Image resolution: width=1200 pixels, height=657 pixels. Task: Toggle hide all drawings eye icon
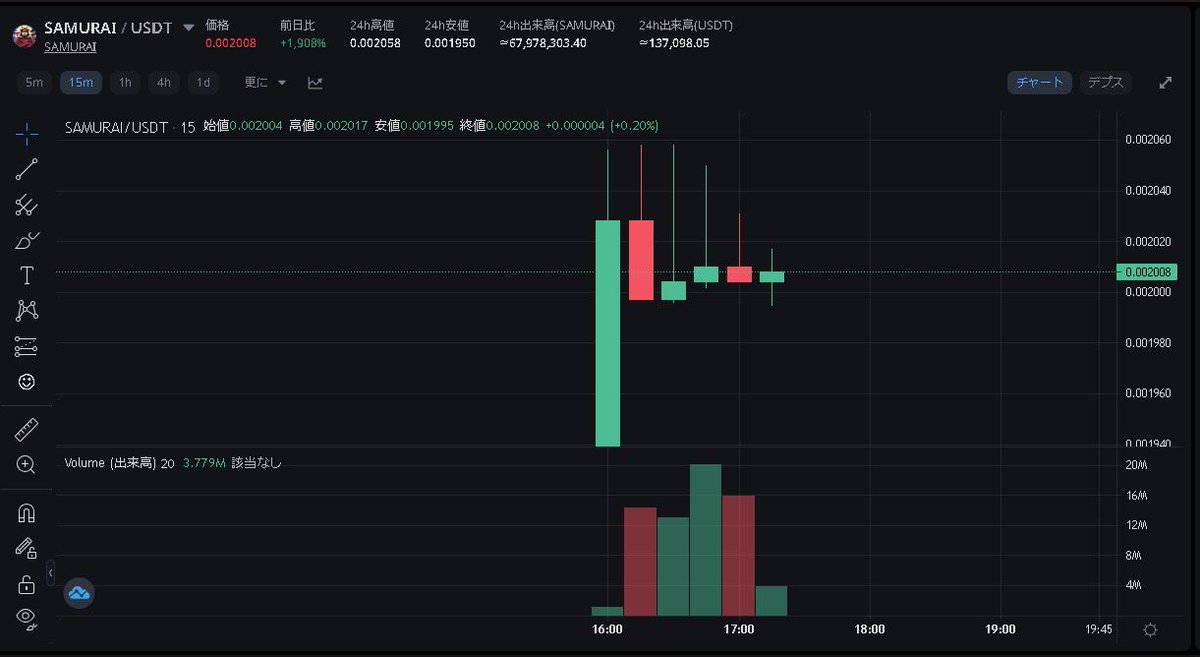[27, 618]
